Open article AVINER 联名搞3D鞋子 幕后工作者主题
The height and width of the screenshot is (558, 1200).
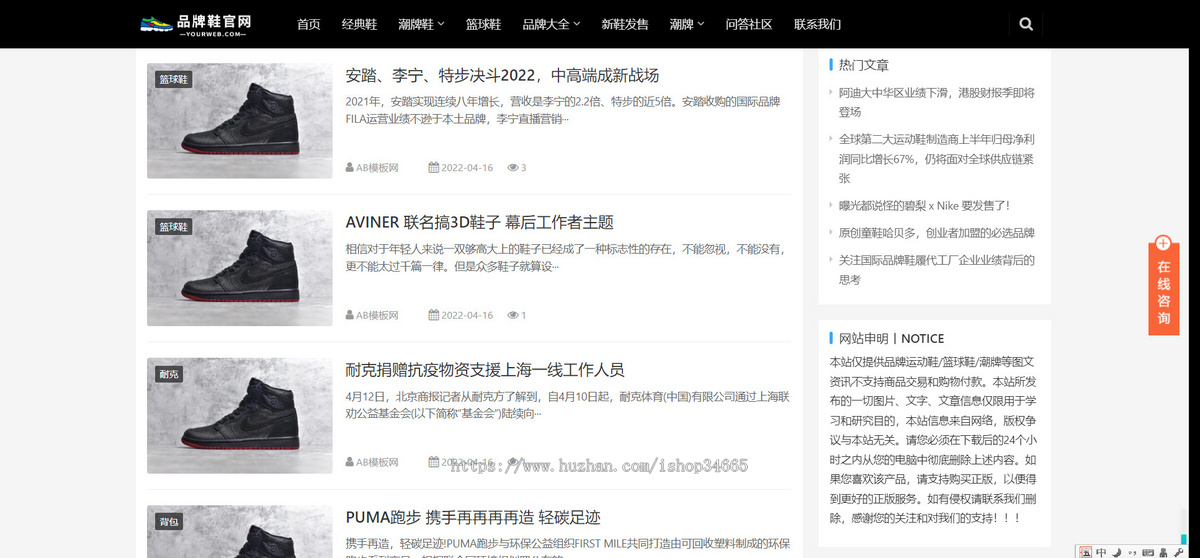pos(479,222)
